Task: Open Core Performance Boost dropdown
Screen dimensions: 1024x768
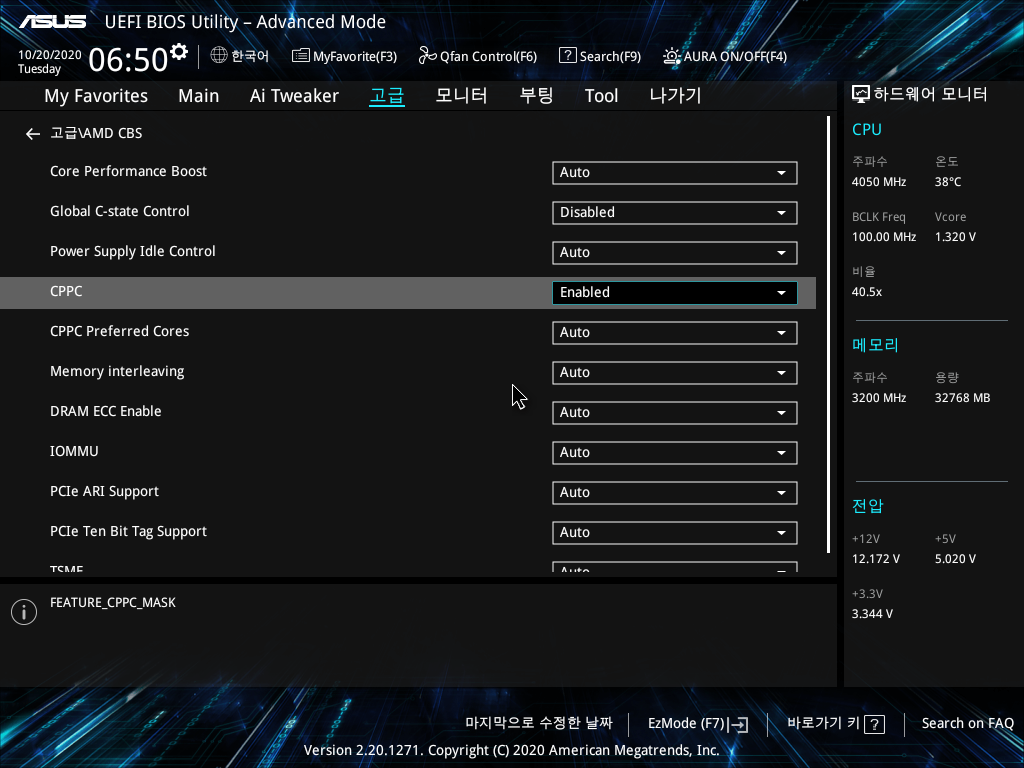Action: pos(675,173)
